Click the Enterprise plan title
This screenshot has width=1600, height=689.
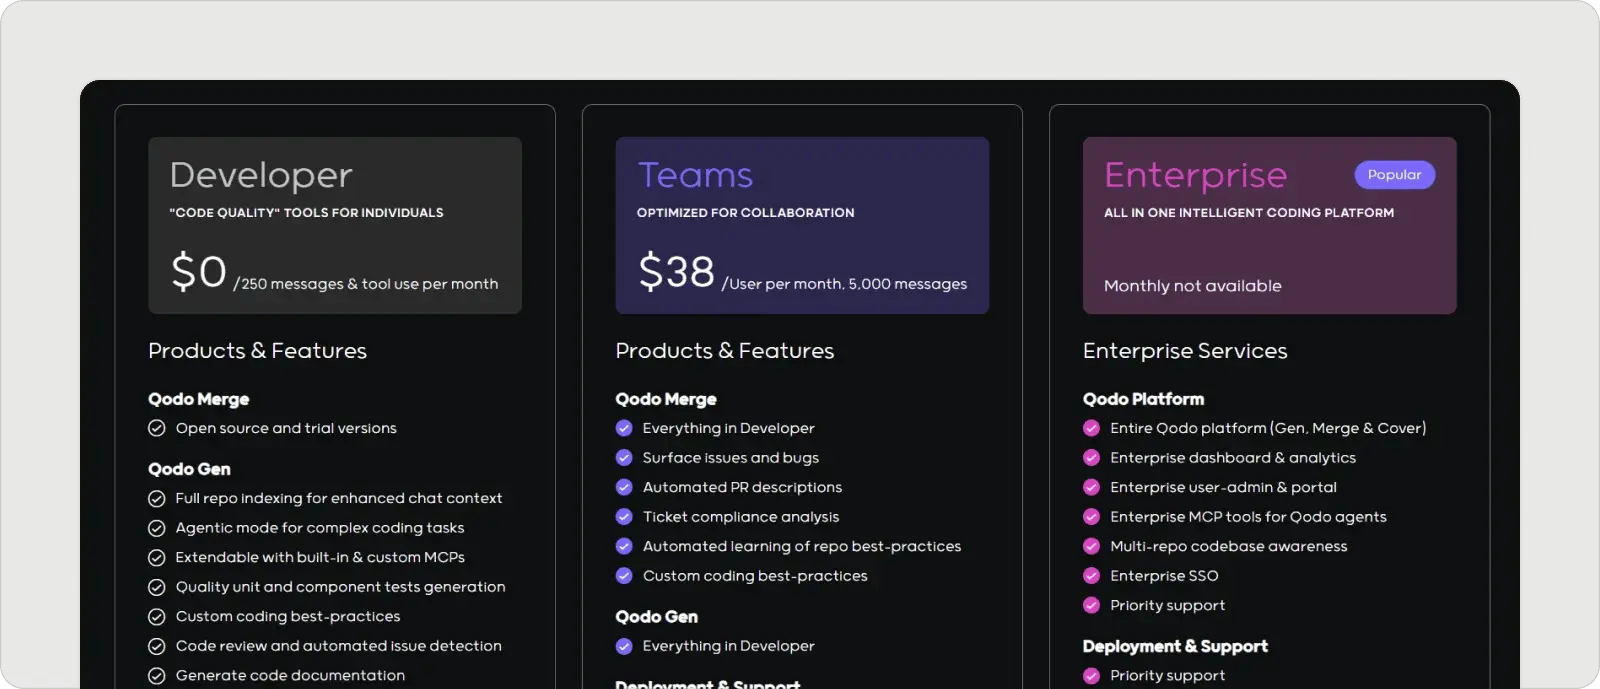click(1195, 175)
